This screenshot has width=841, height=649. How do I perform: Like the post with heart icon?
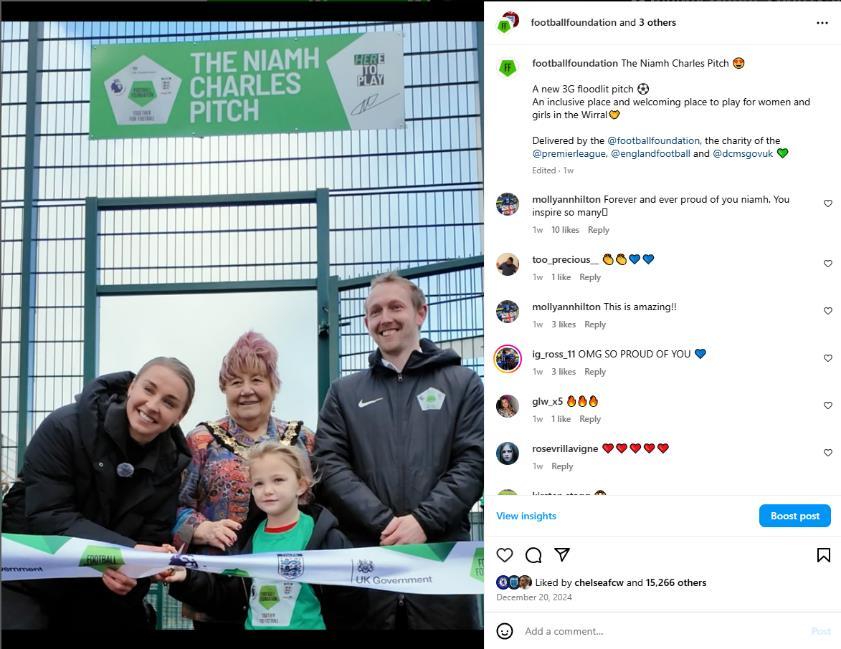click(x=505, y=555)
